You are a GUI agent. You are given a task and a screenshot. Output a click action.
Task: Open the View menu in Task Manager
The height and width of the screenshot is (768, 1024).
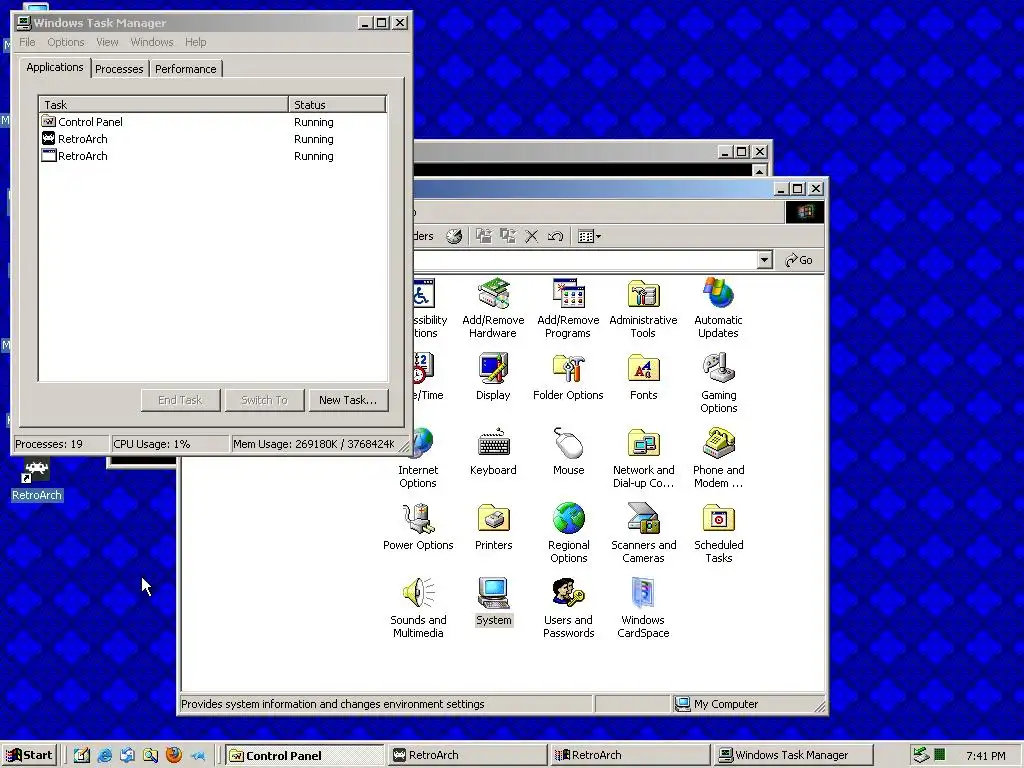coord(107,42)
